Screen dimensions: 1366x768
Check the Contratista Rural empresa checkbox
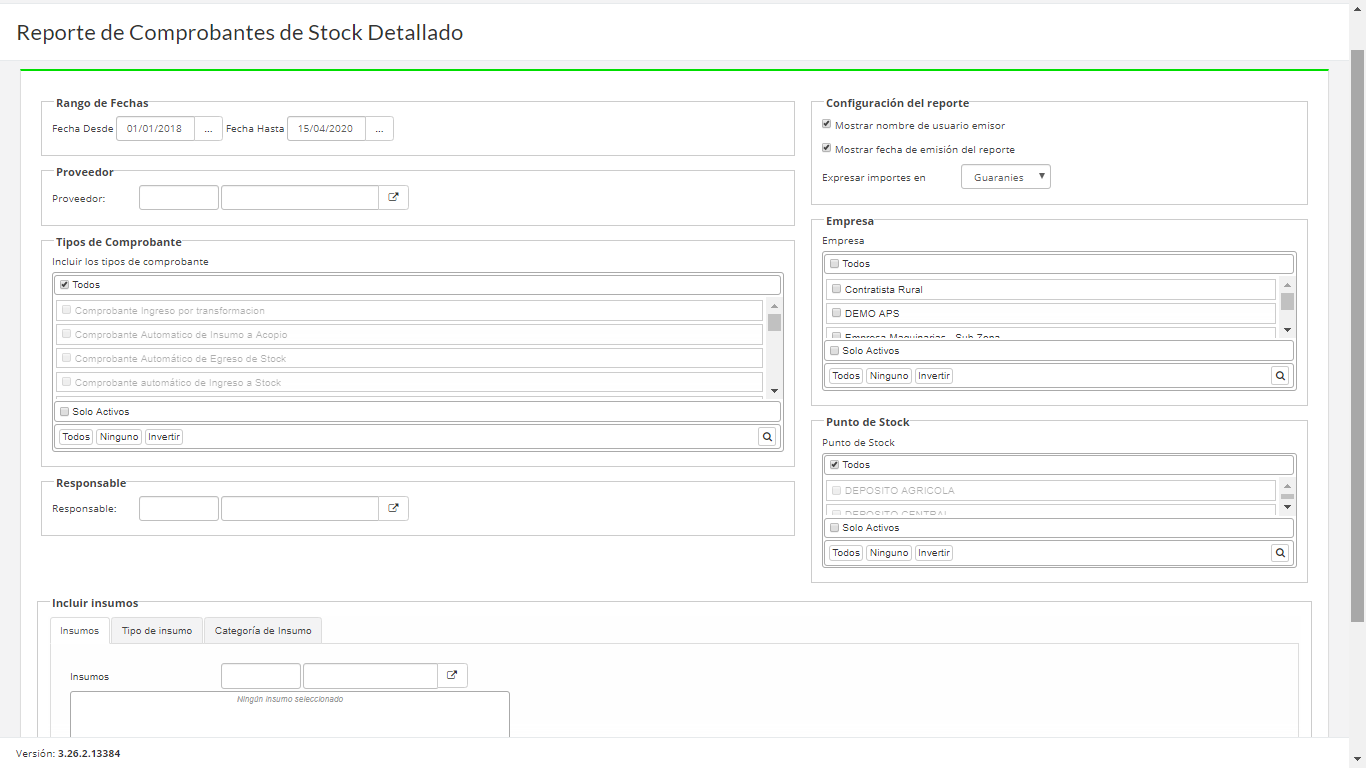tap(836, 289)
